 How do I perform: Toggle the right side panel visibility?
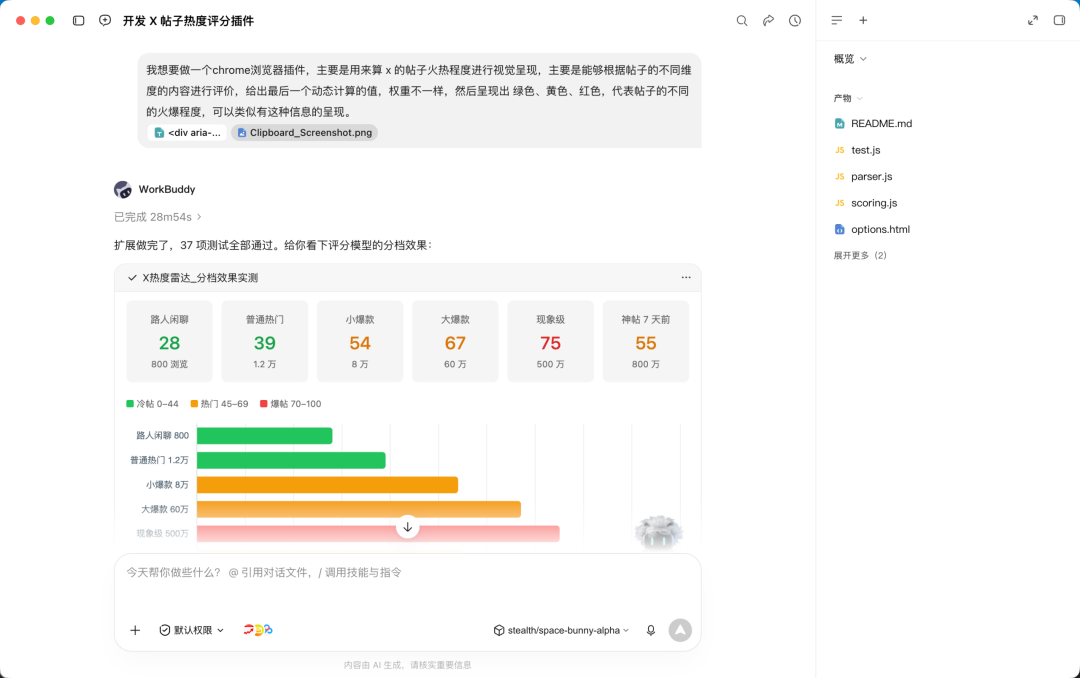[1059, 21]
